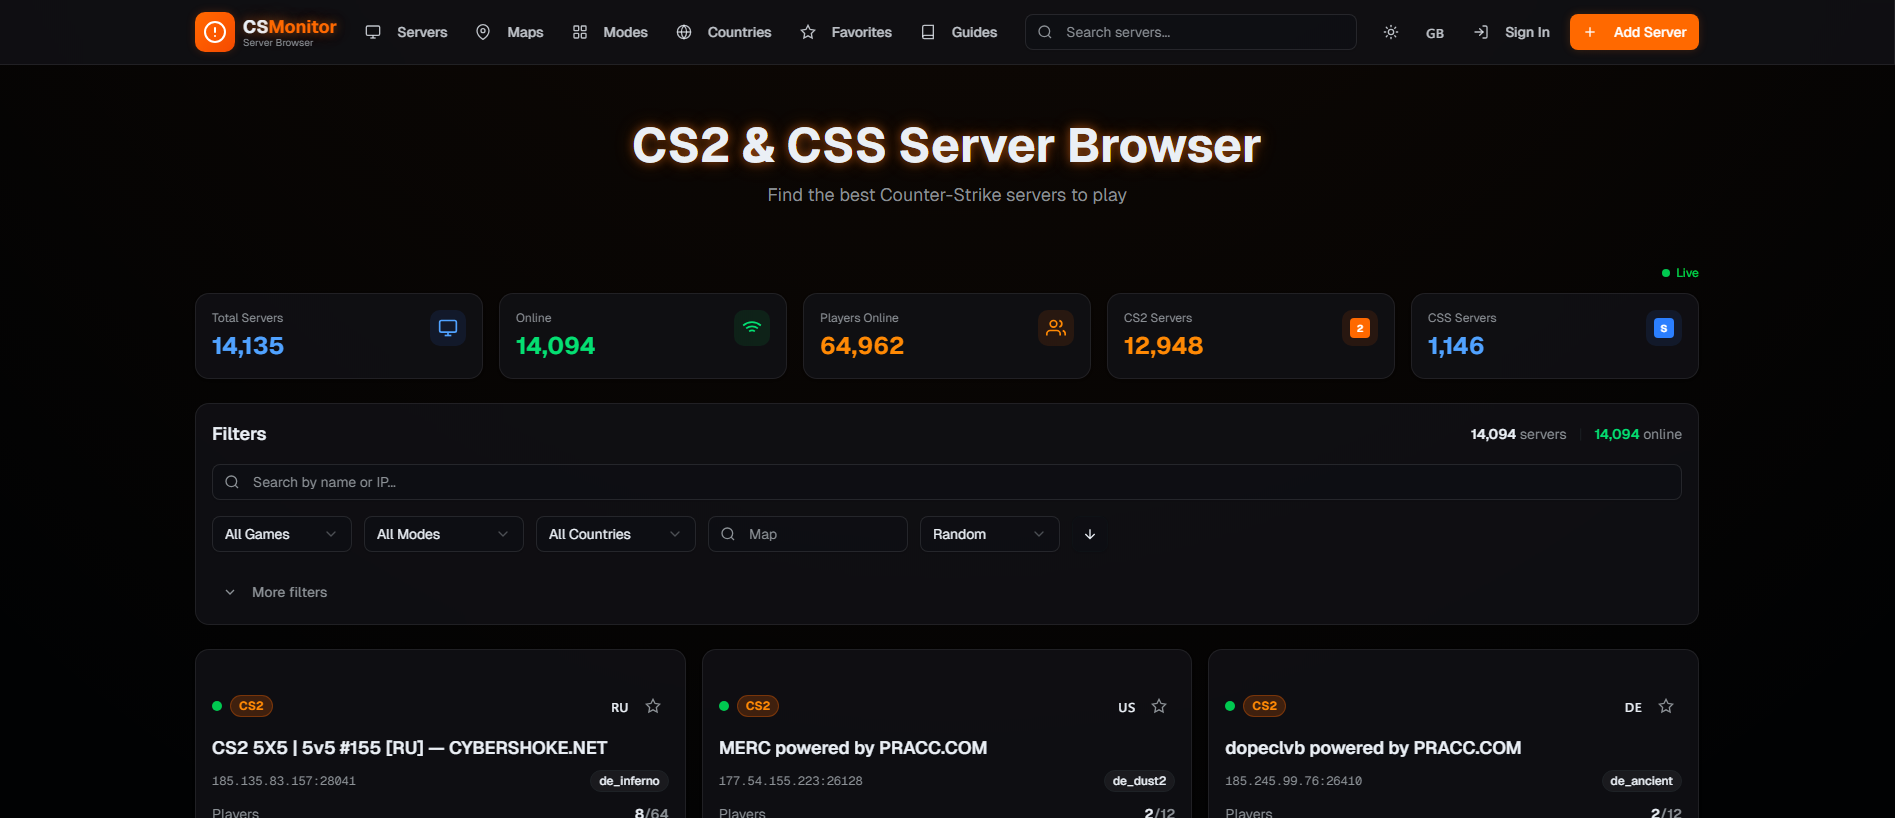Click the Add Server button
Image resolution: width=1895 pixels, height=818 pixels.
(1634, 32)
